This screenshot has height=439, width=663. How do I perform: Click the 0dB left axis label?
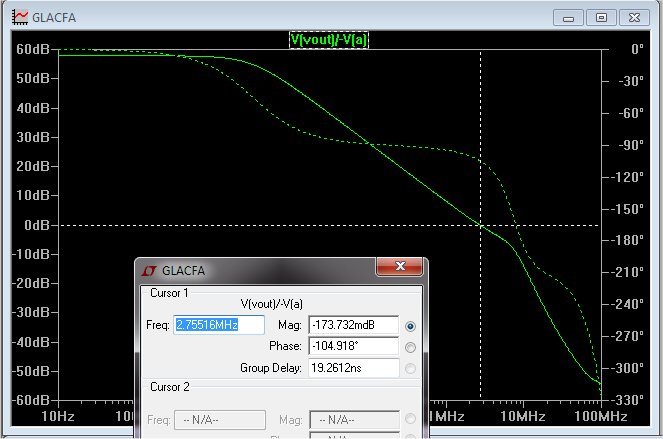tap(37, 225)
